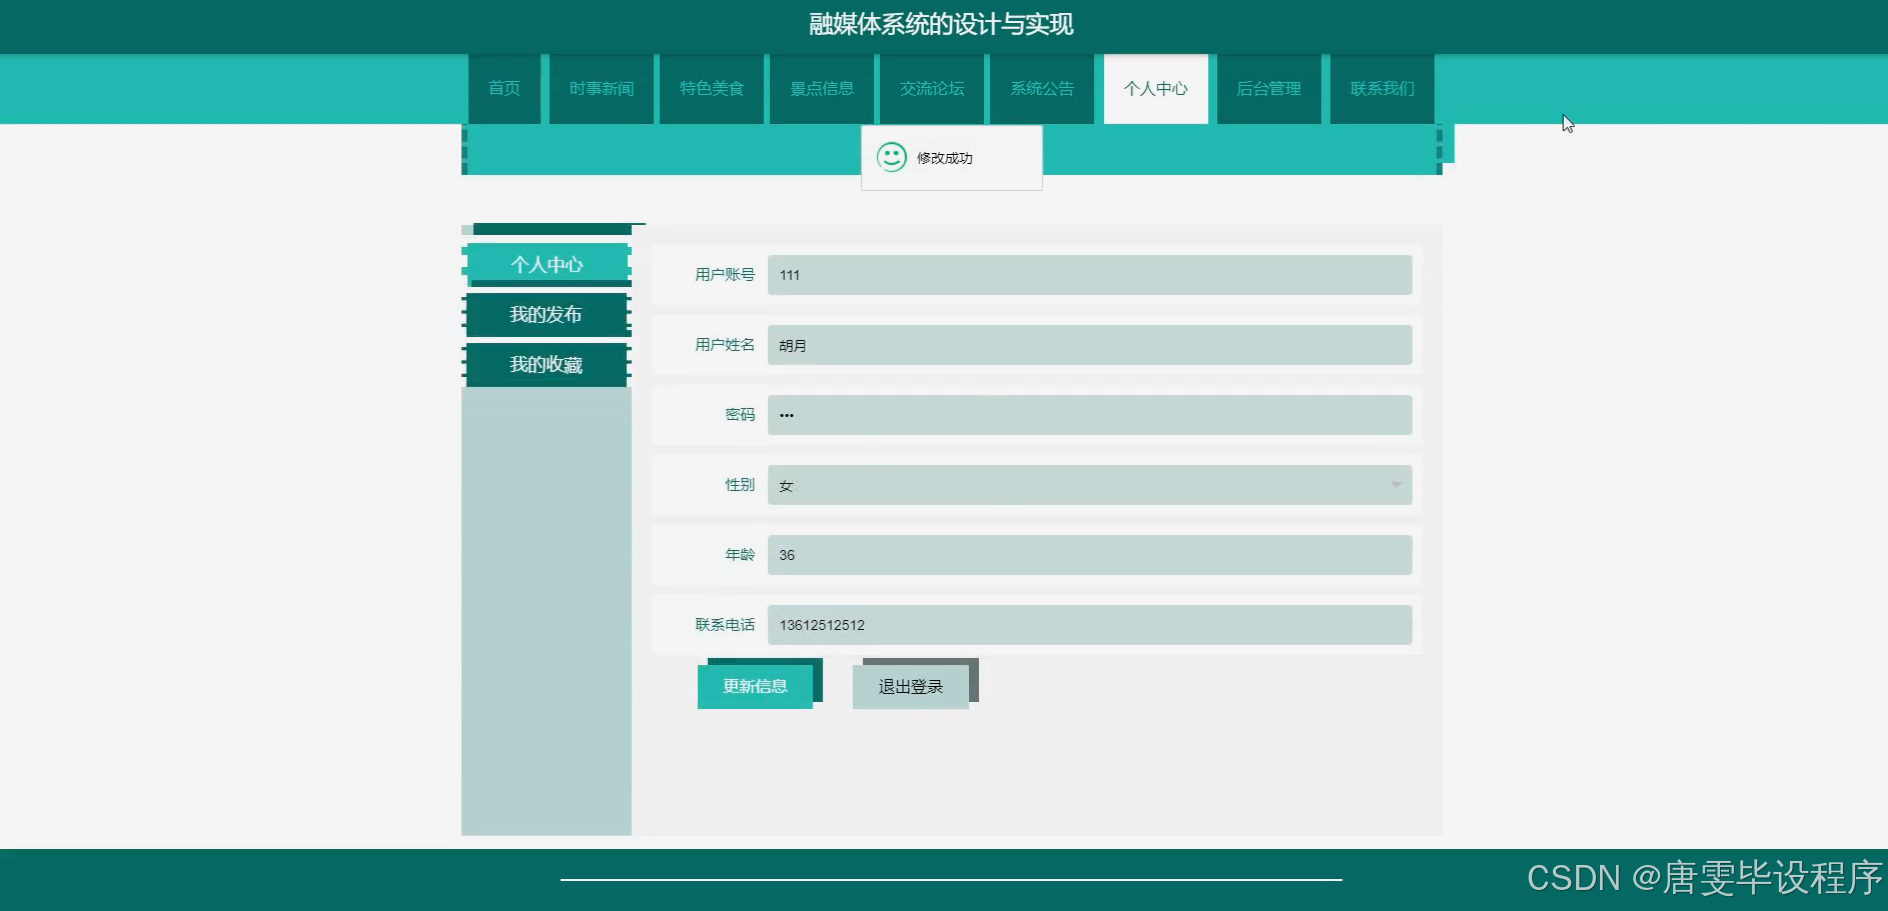Viewport: 1888px width, 911px height.
Task: Go to the 交流论坛 forum
Action: (931, 88)
